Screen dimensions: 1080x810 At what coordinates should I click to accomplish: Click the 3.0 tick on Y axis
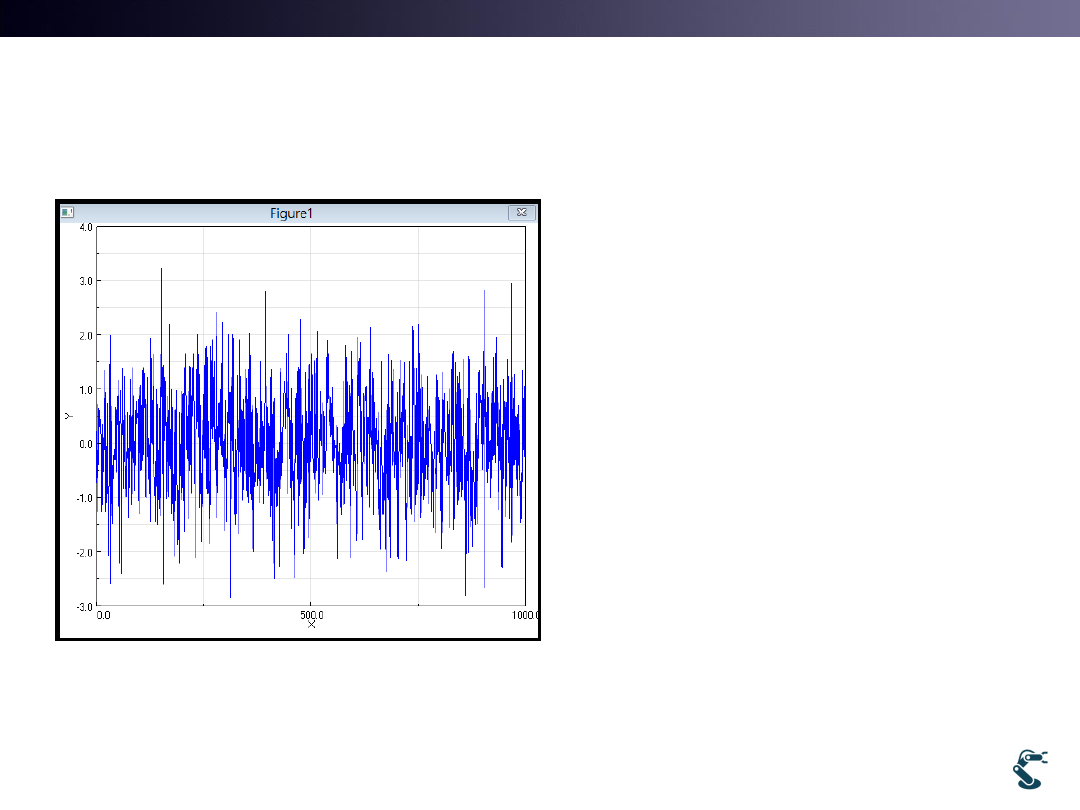85,281
